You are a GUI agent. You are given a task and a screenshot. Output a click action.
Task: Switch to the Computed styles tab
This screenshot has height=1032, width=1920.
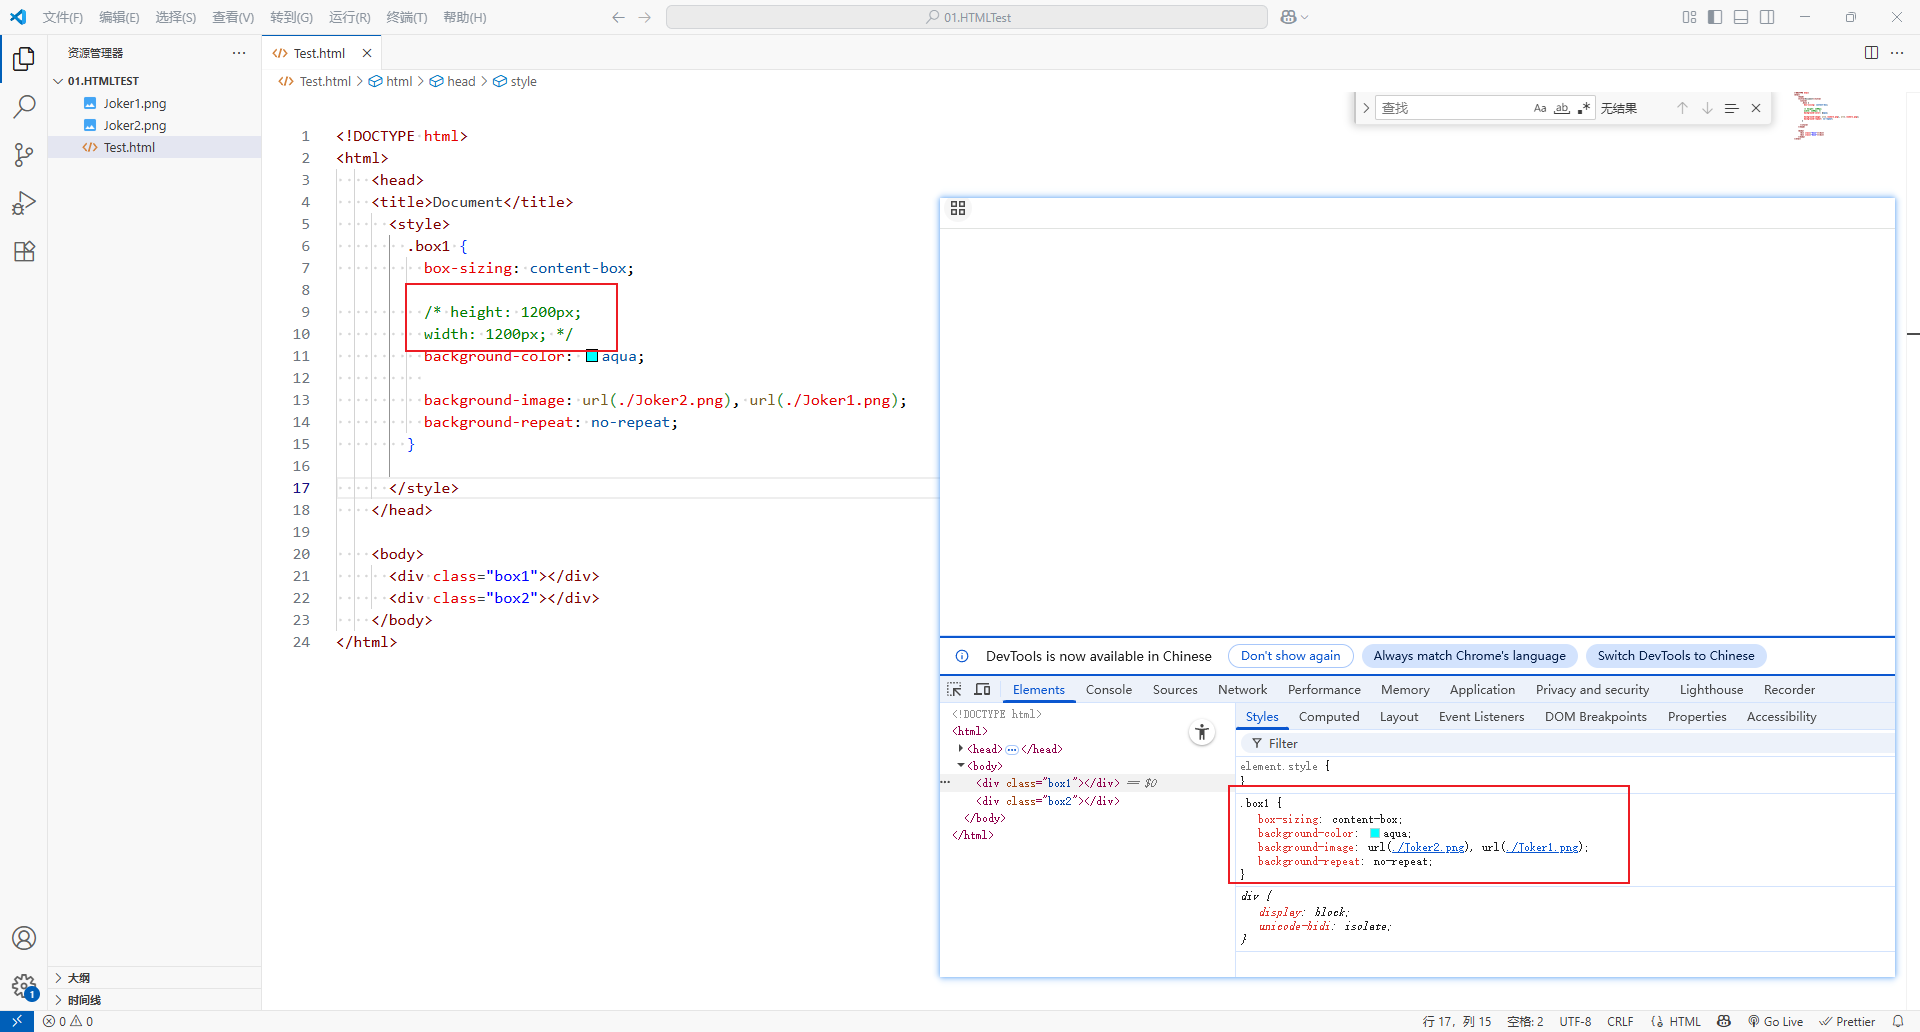(x=1329, y=716)
